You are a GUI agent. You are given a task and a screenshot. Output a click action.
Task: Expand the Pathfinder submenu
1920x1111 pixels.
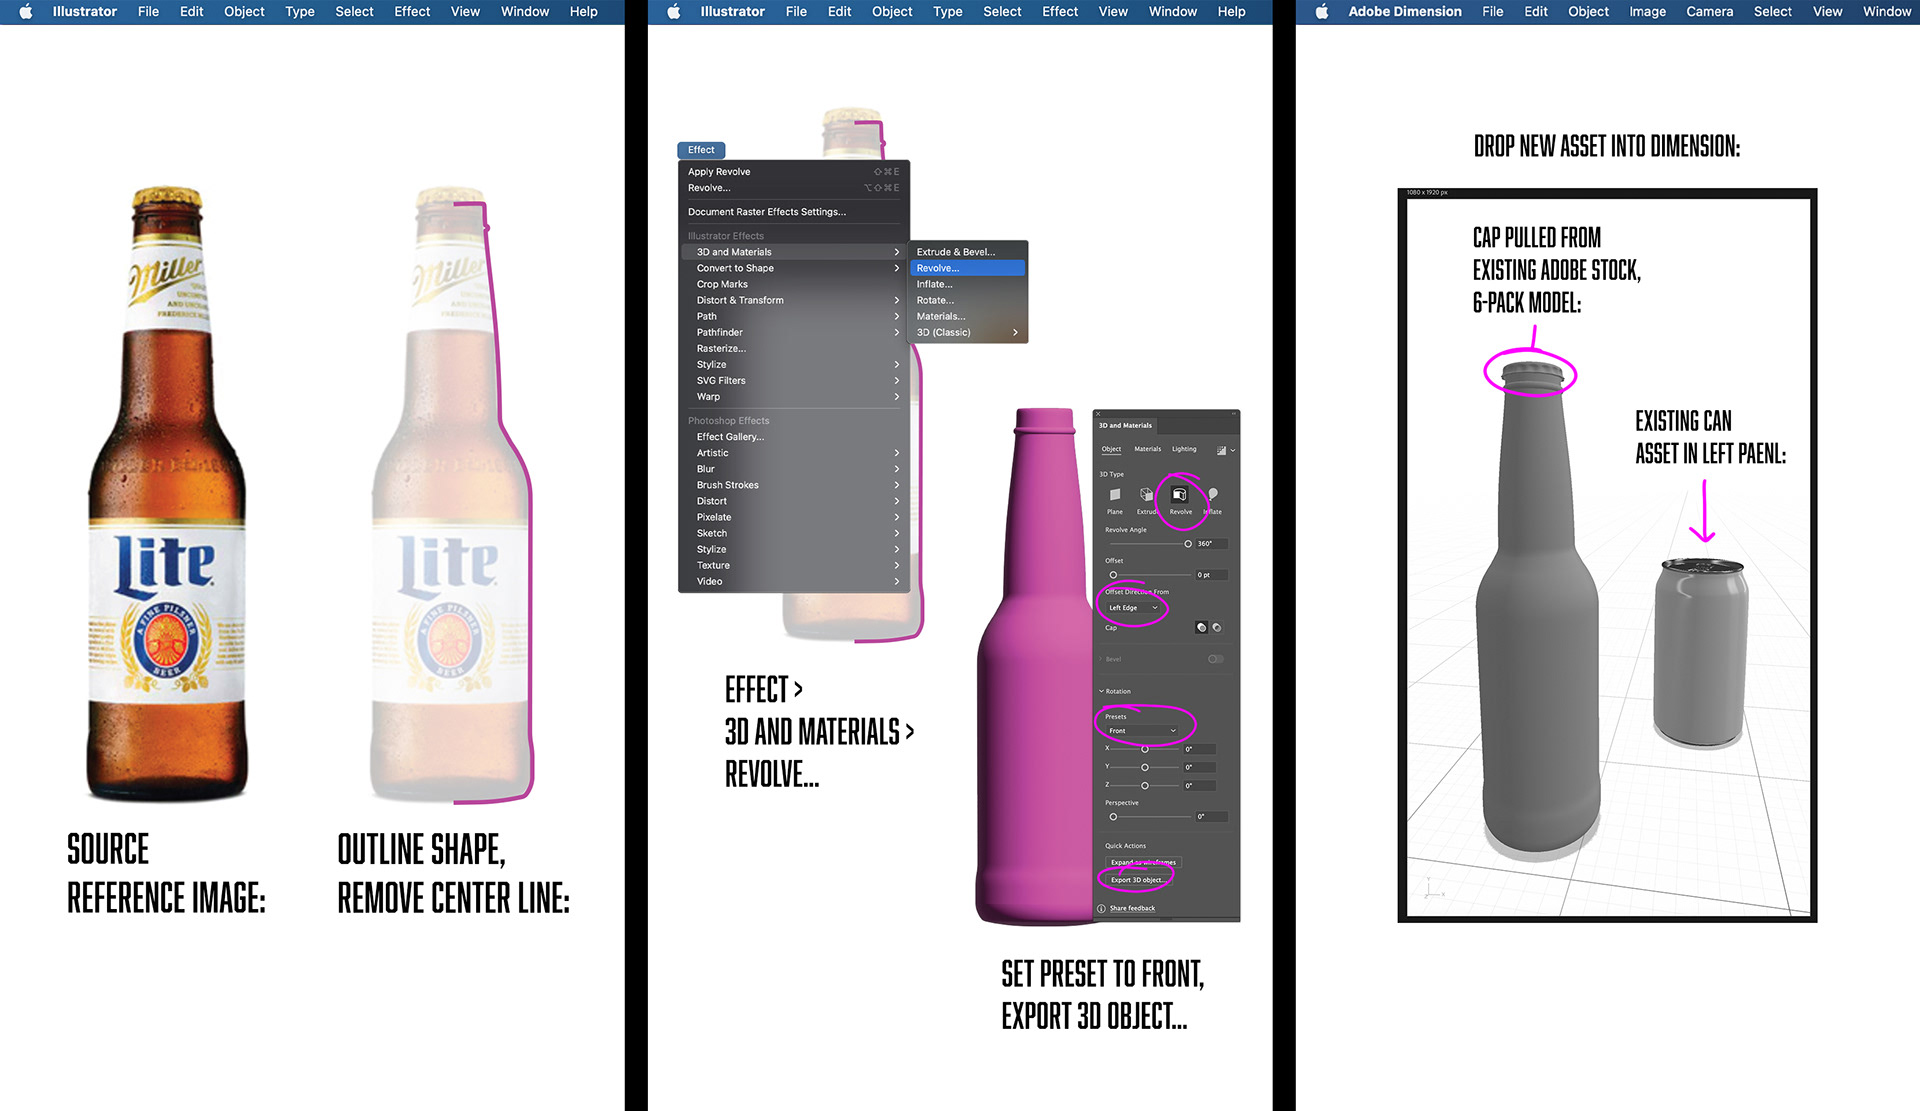(x=795, y=332)
